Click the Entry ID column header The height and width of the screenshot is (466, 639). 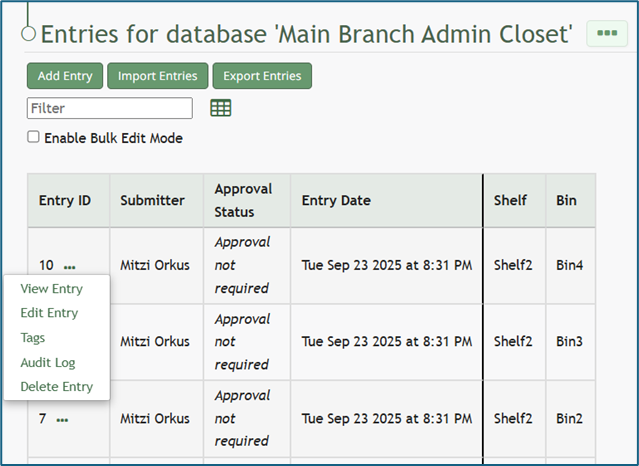point(65,200)
